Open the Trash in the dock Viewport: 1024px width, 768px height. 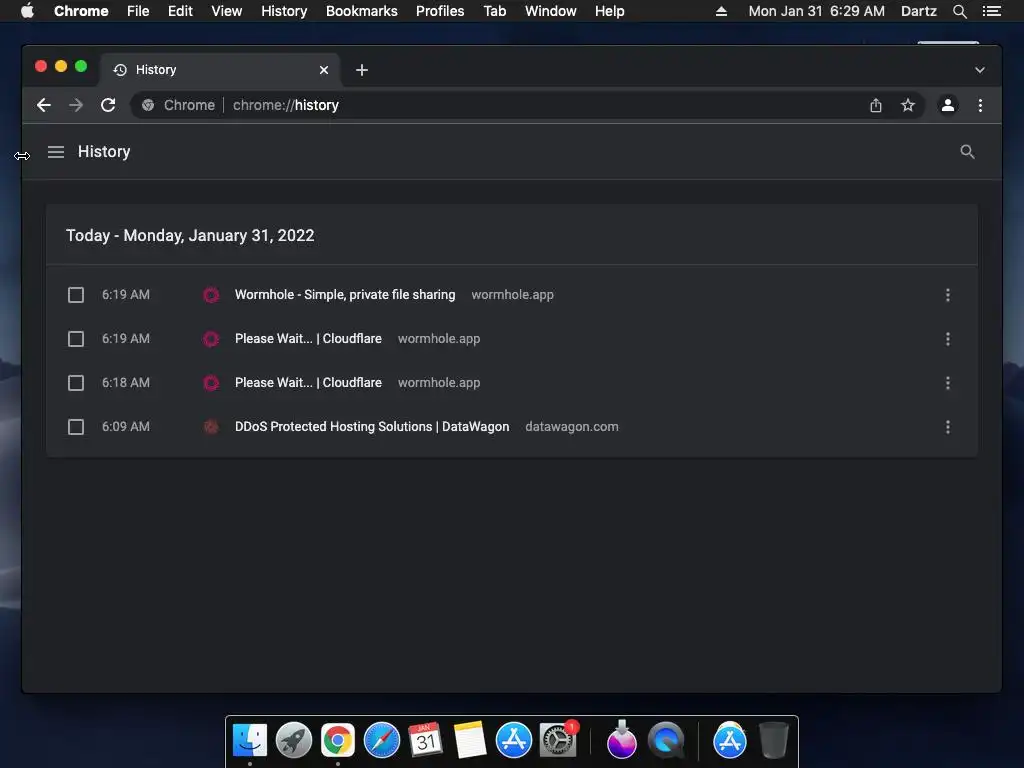pyautogui.click(x=774, y=740)
